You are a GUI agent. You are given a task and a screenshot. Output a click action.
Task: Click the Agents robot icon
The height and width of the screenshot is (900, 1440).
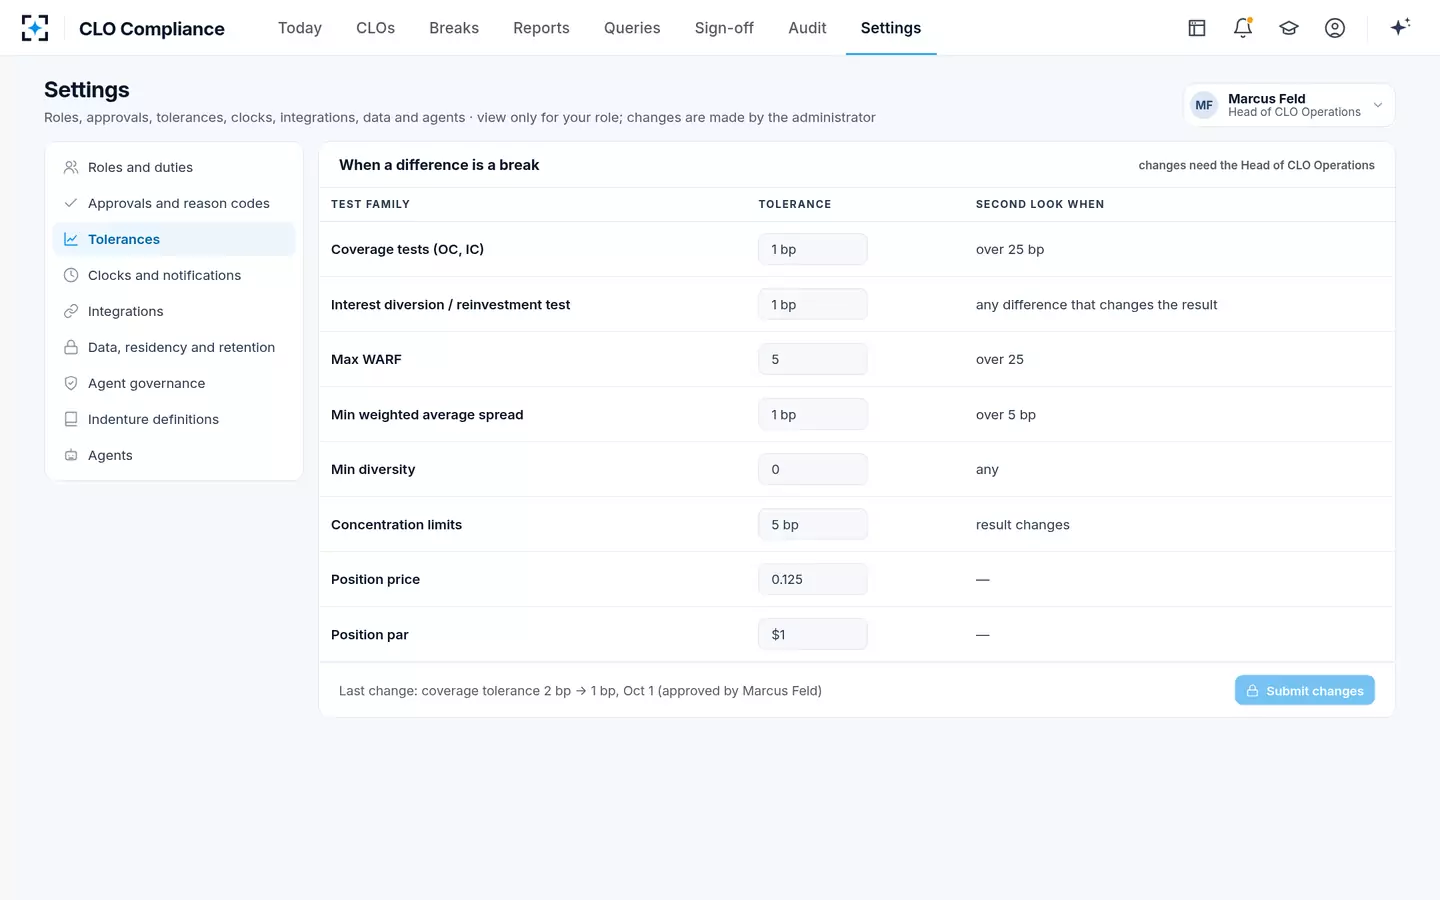tap(71, 455)
